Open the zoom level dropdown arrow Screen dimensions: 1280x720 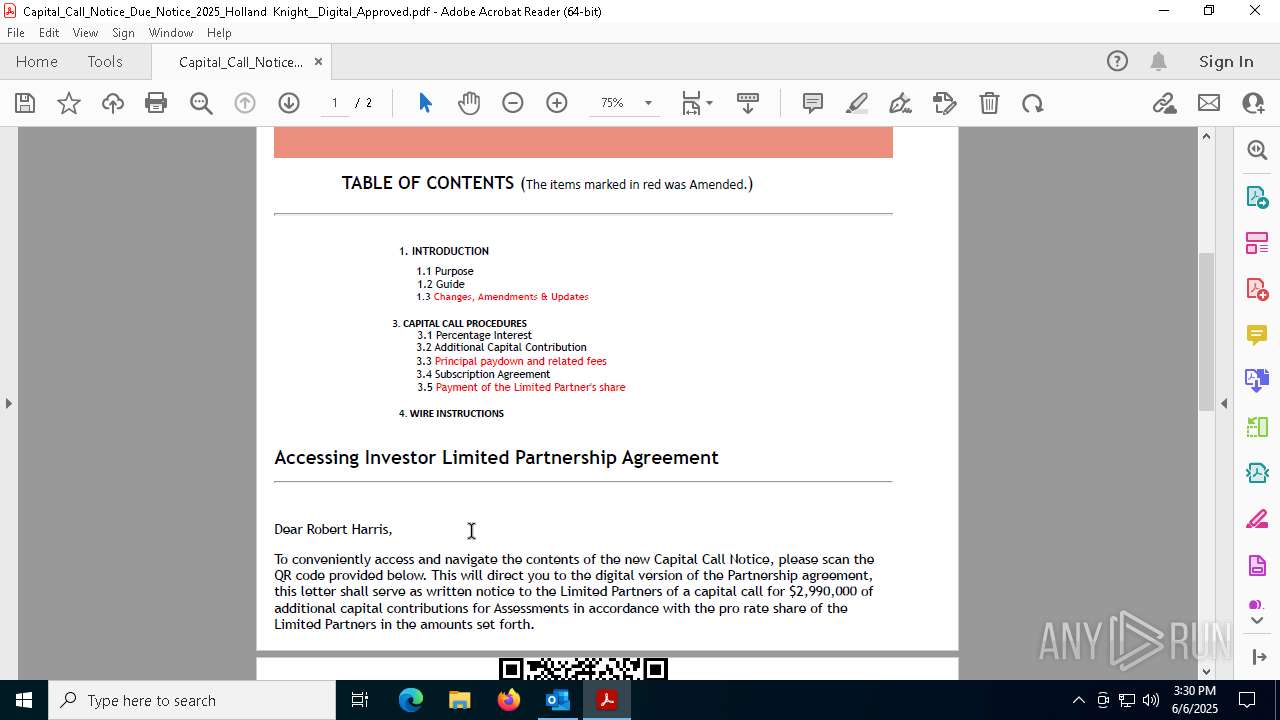648,103
